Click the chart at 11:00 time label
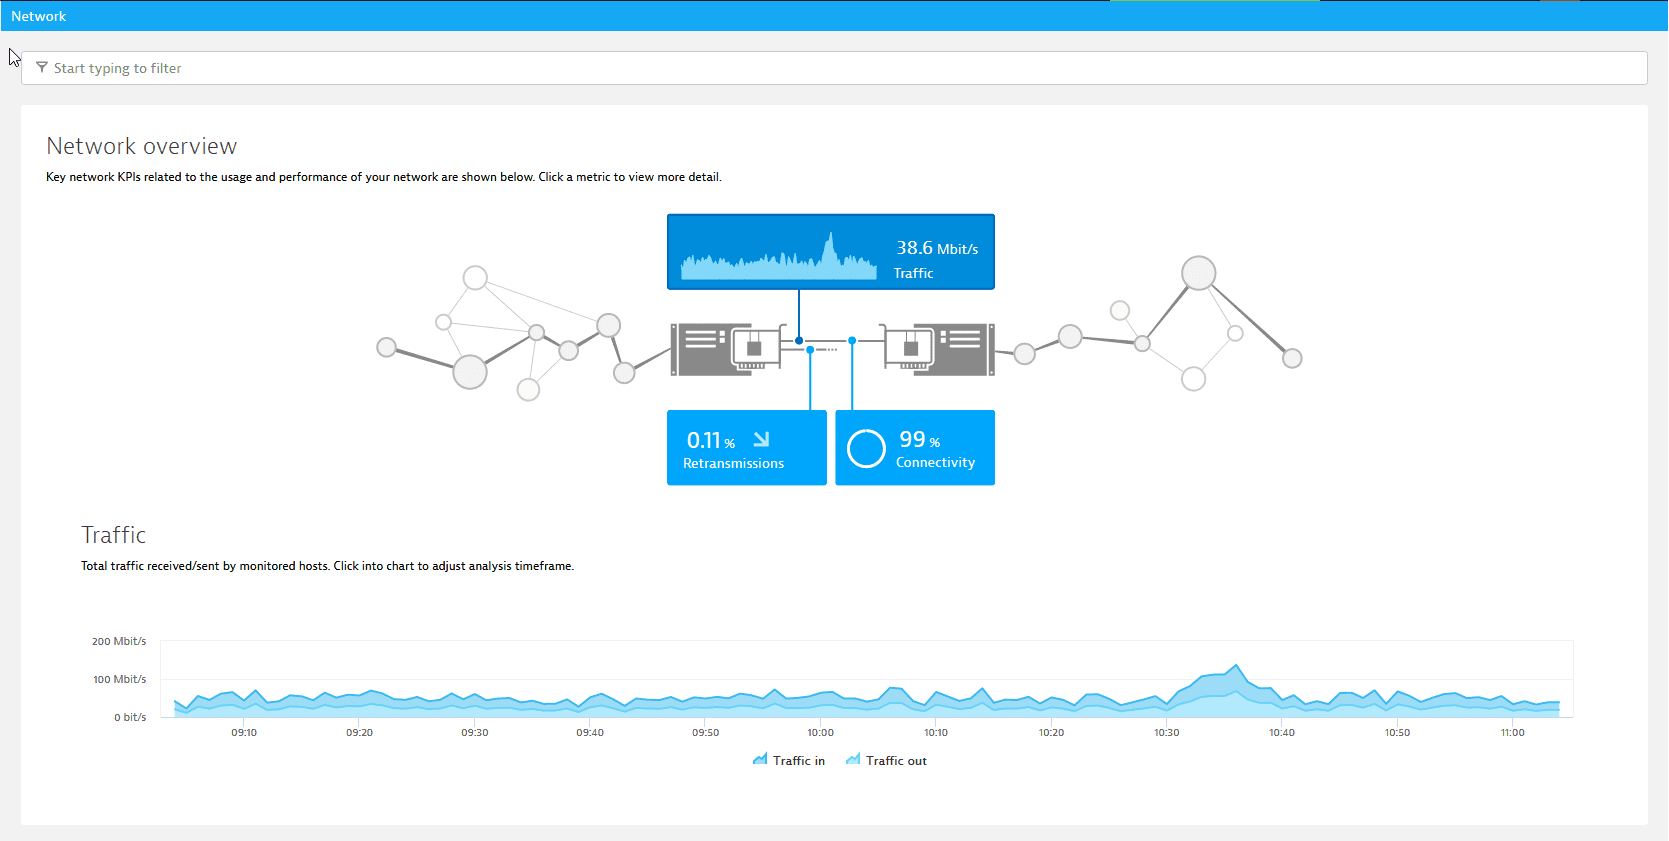 (1512, 733)
